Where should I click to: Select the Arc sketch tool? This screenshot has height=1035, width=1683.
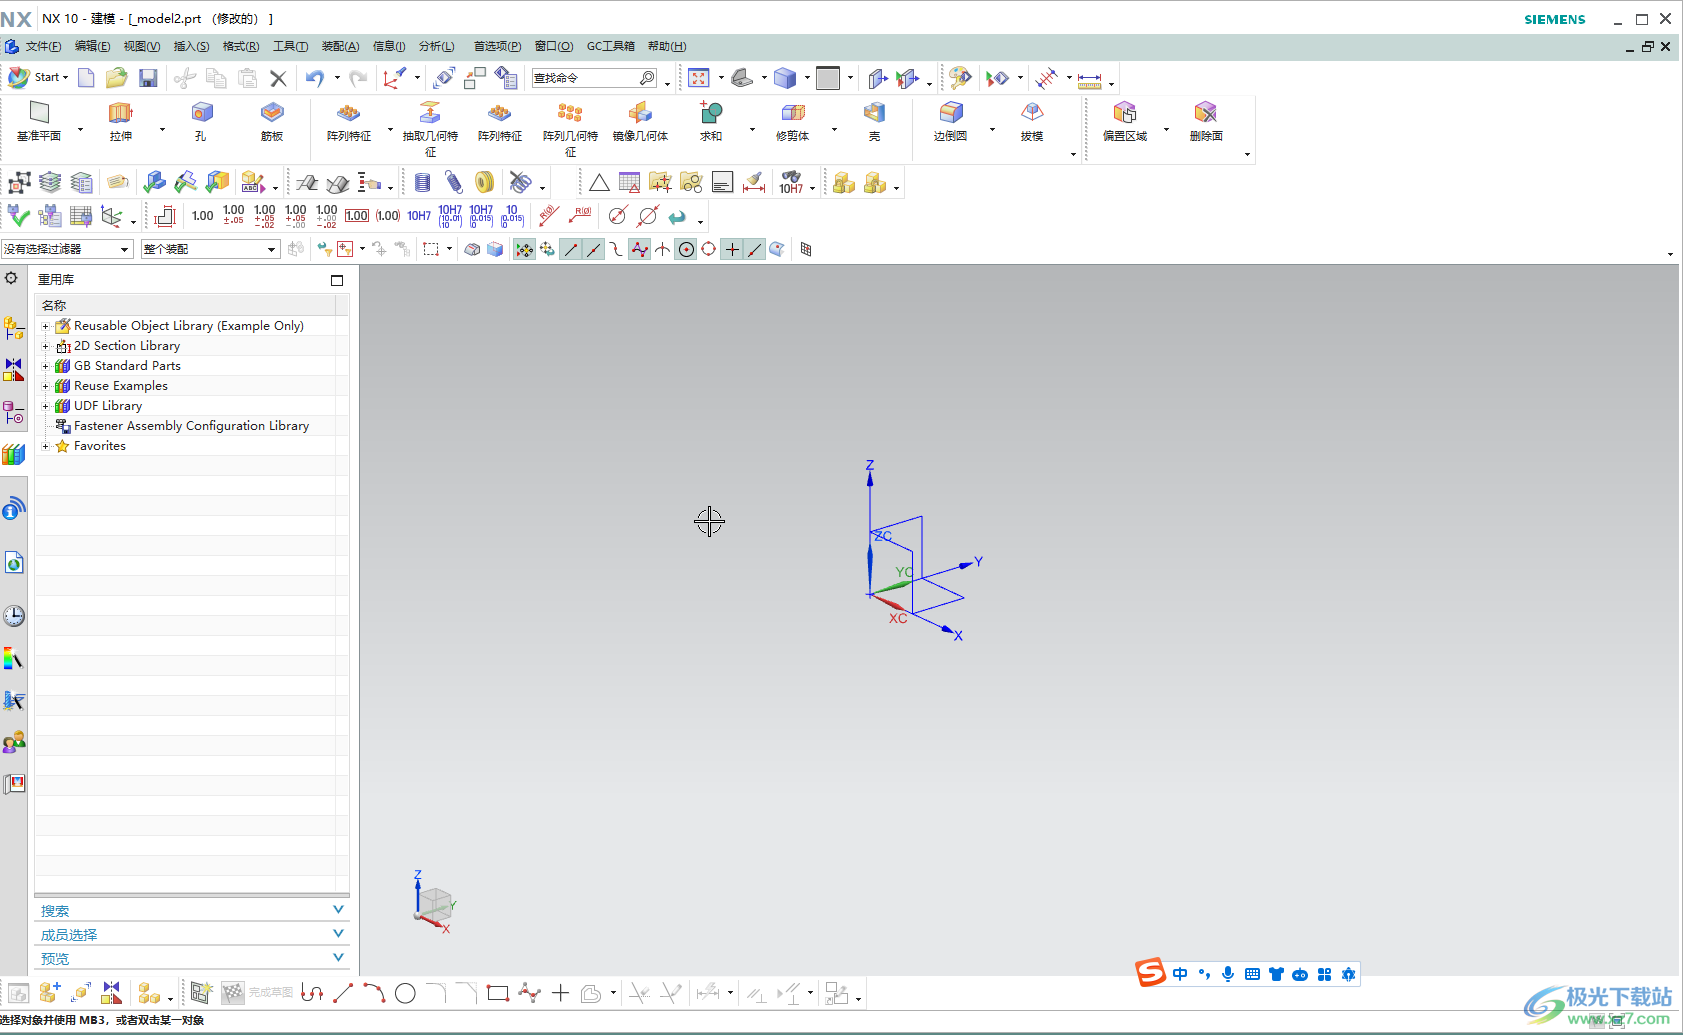click(x=374, y=993)
